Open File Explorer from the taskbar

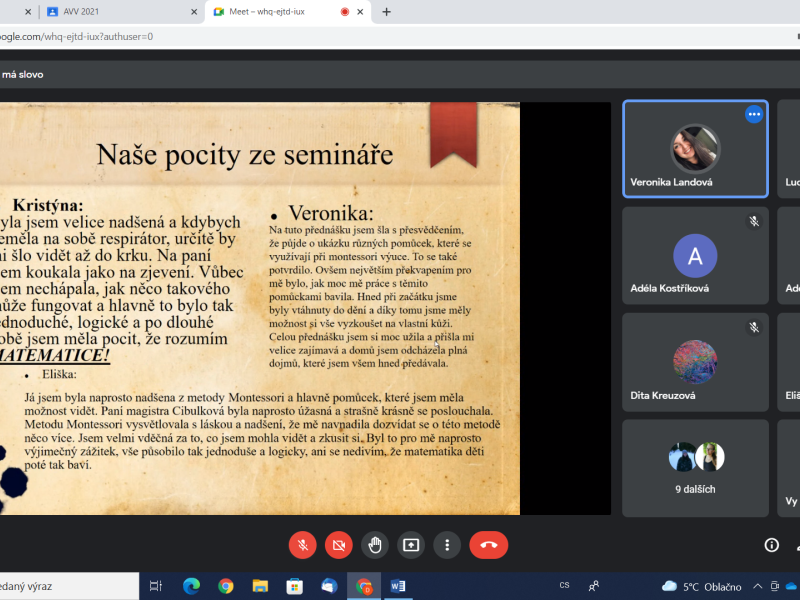pyautogui.click(x=260, y=586)
